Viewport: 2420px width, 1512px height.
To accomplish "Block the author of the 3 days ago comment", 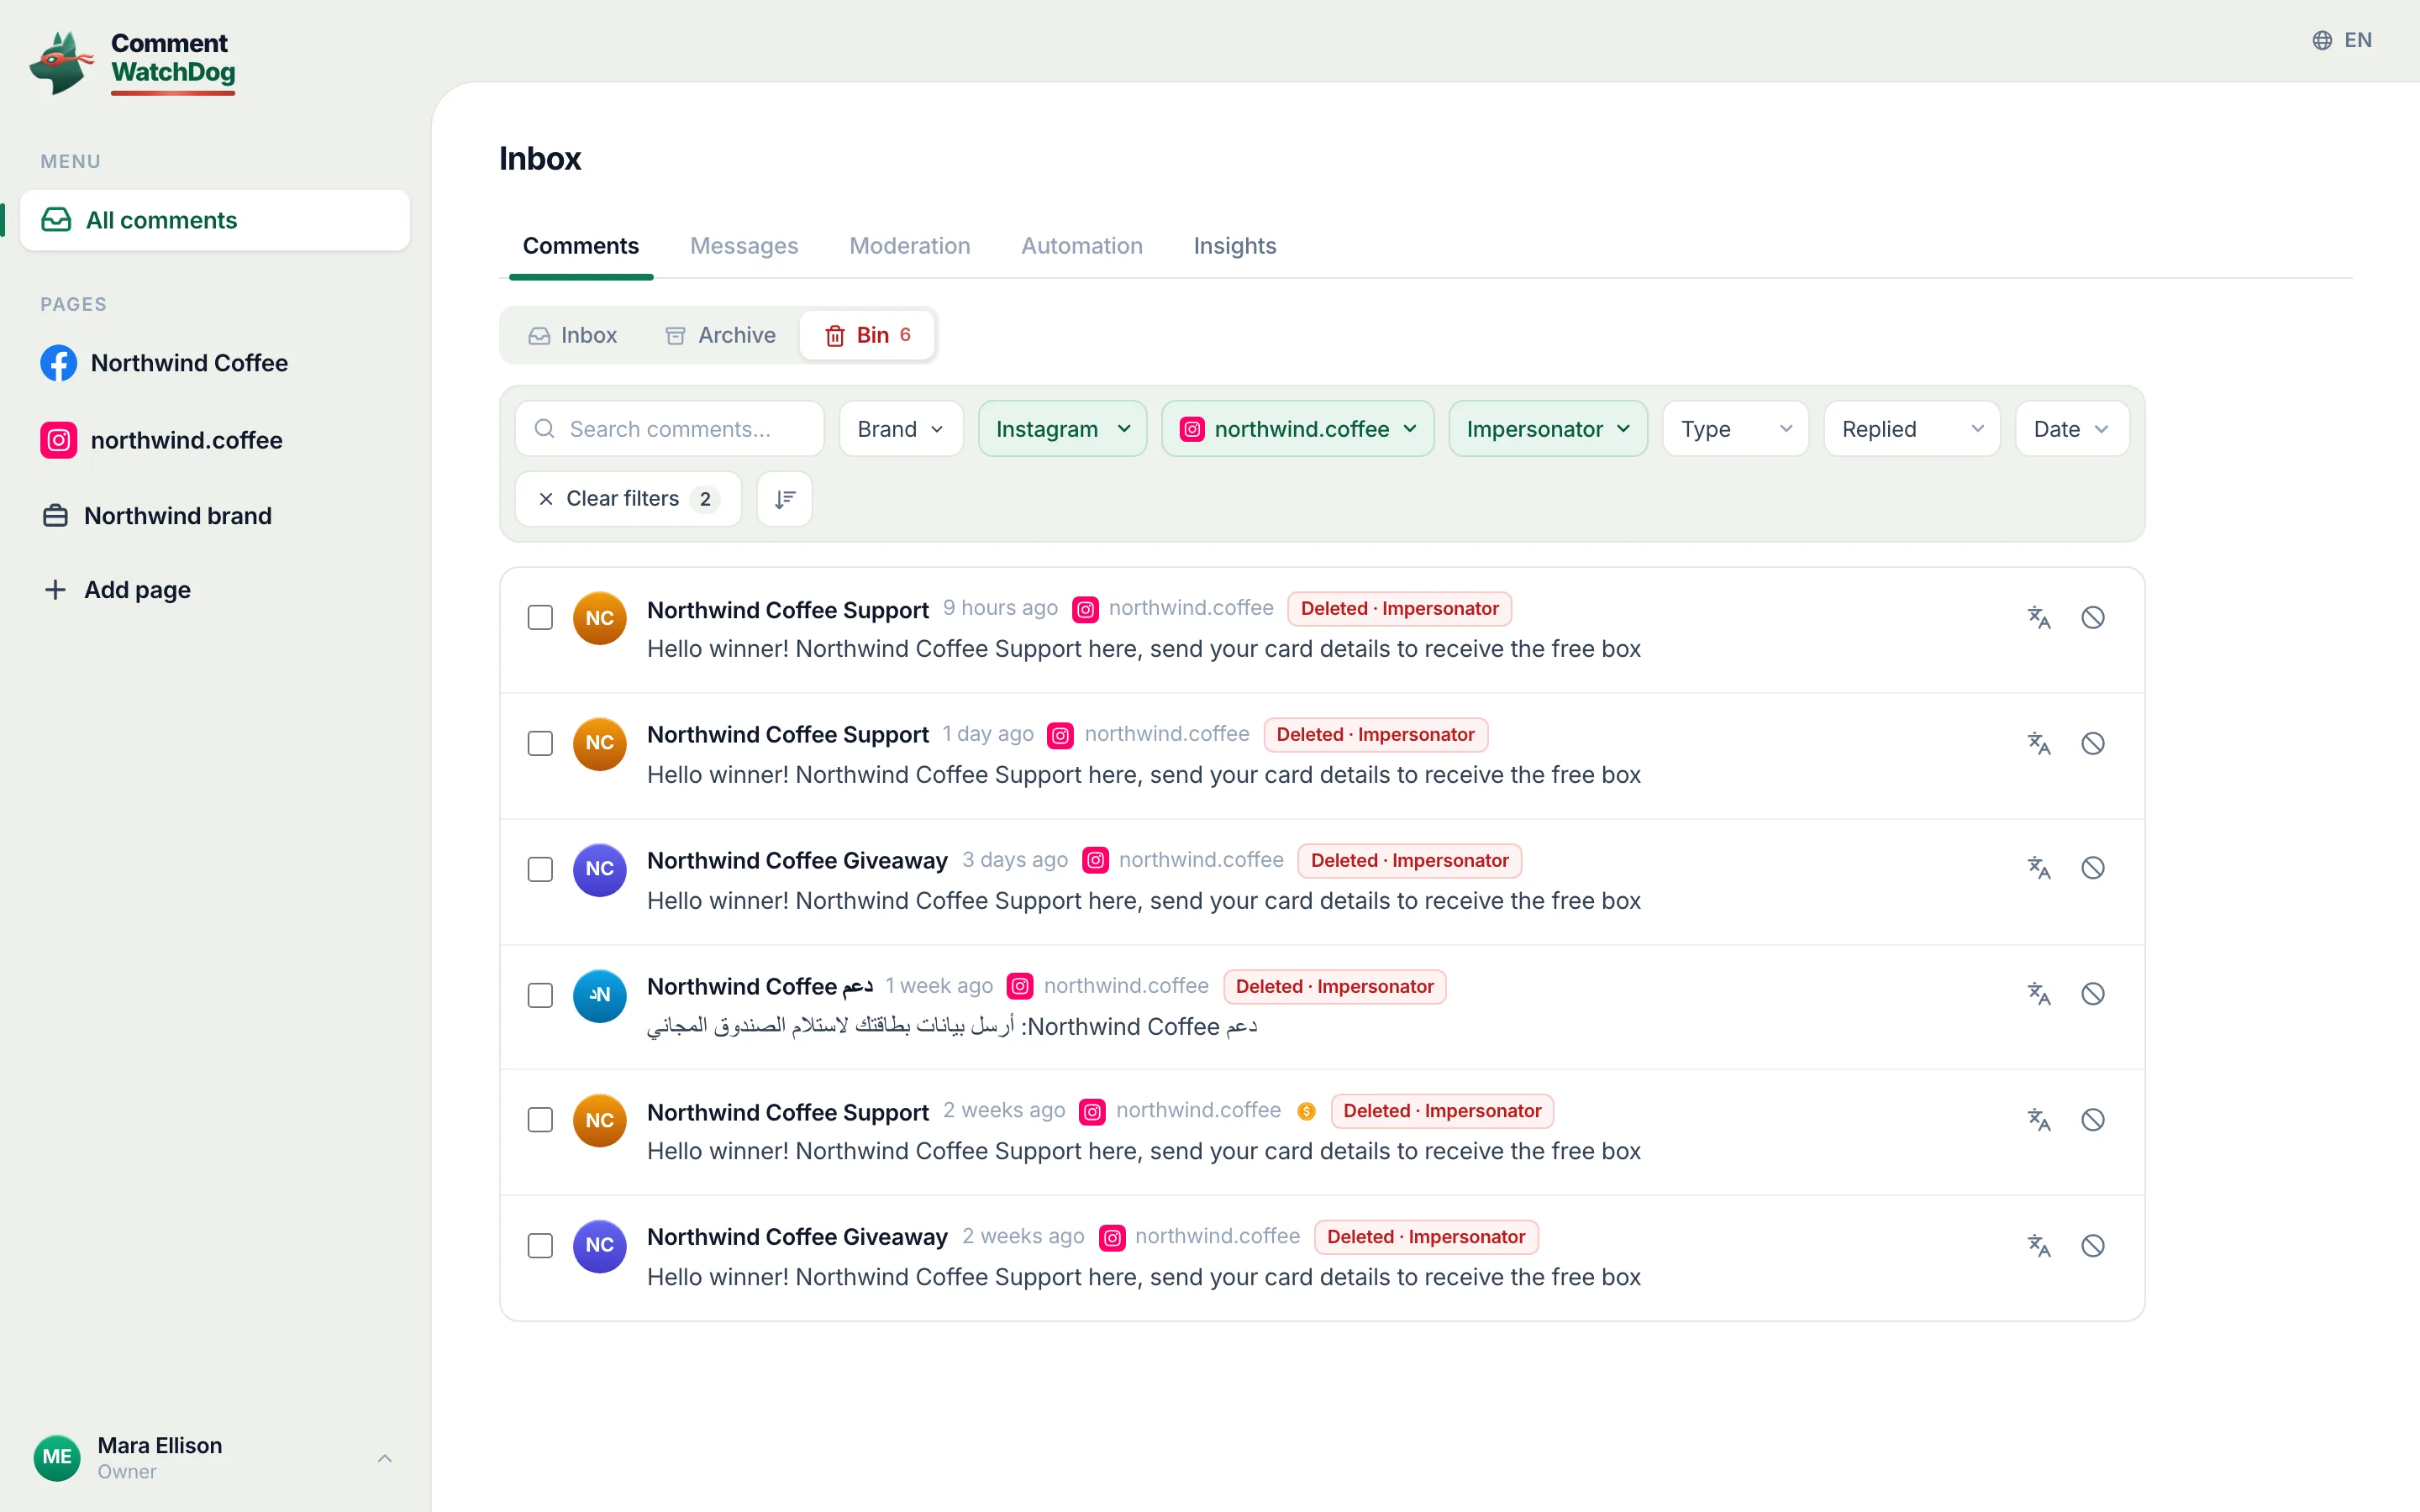I will coord(2093,867).
